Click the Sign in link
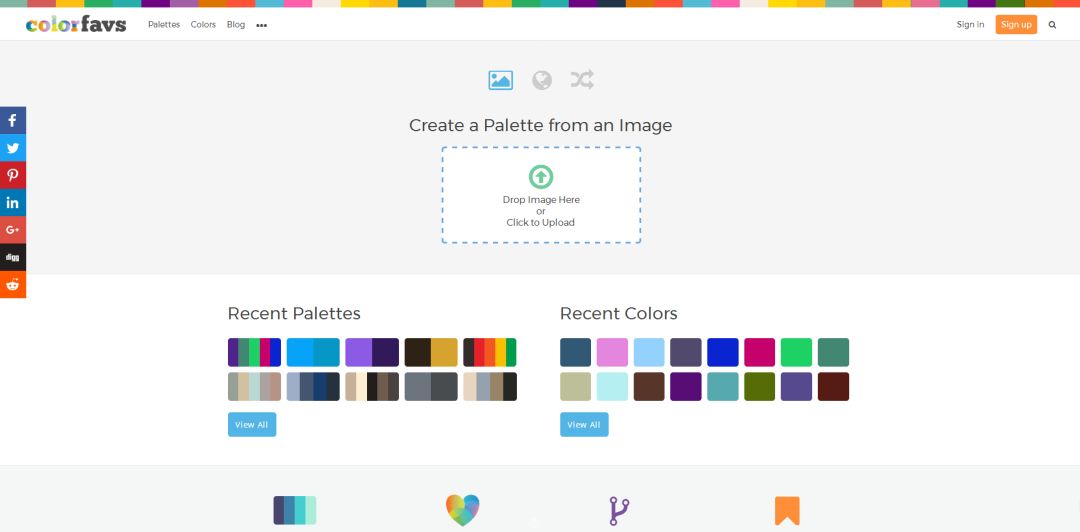 pos(970,25)
